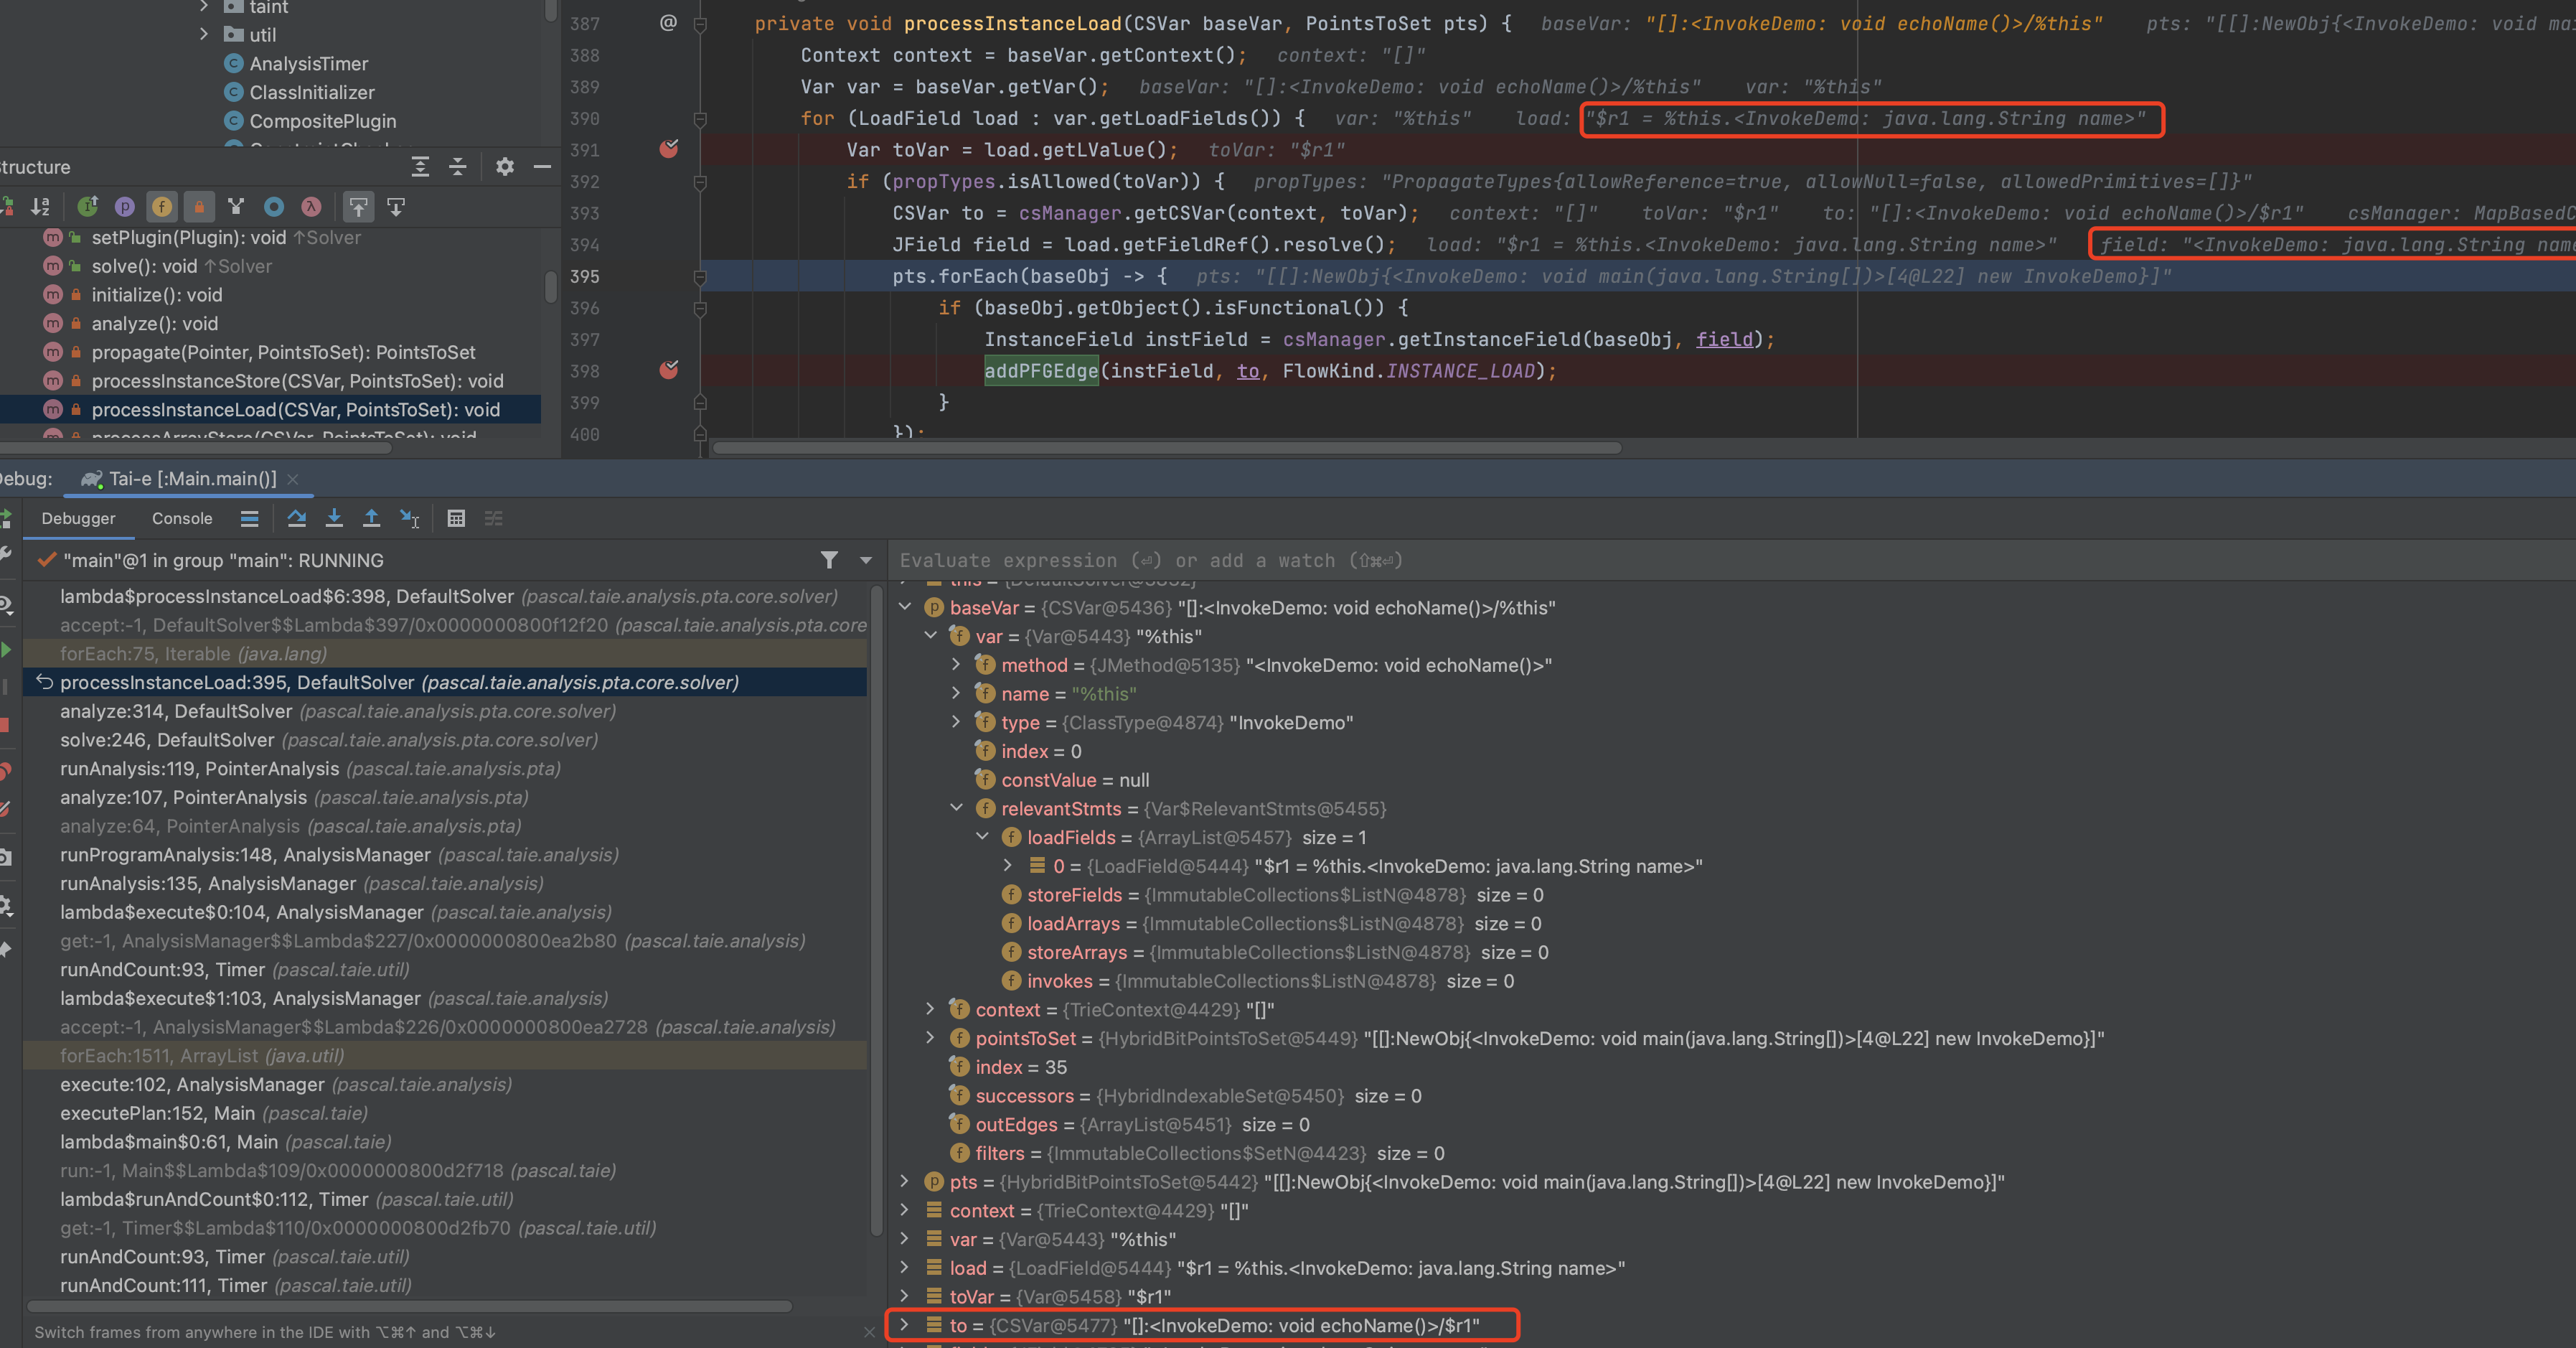This screenshot has height=1348, width=2576.
Task: Select lambda$processInstanceLoad$6:398 stack frame
Action: coord(445,596)
